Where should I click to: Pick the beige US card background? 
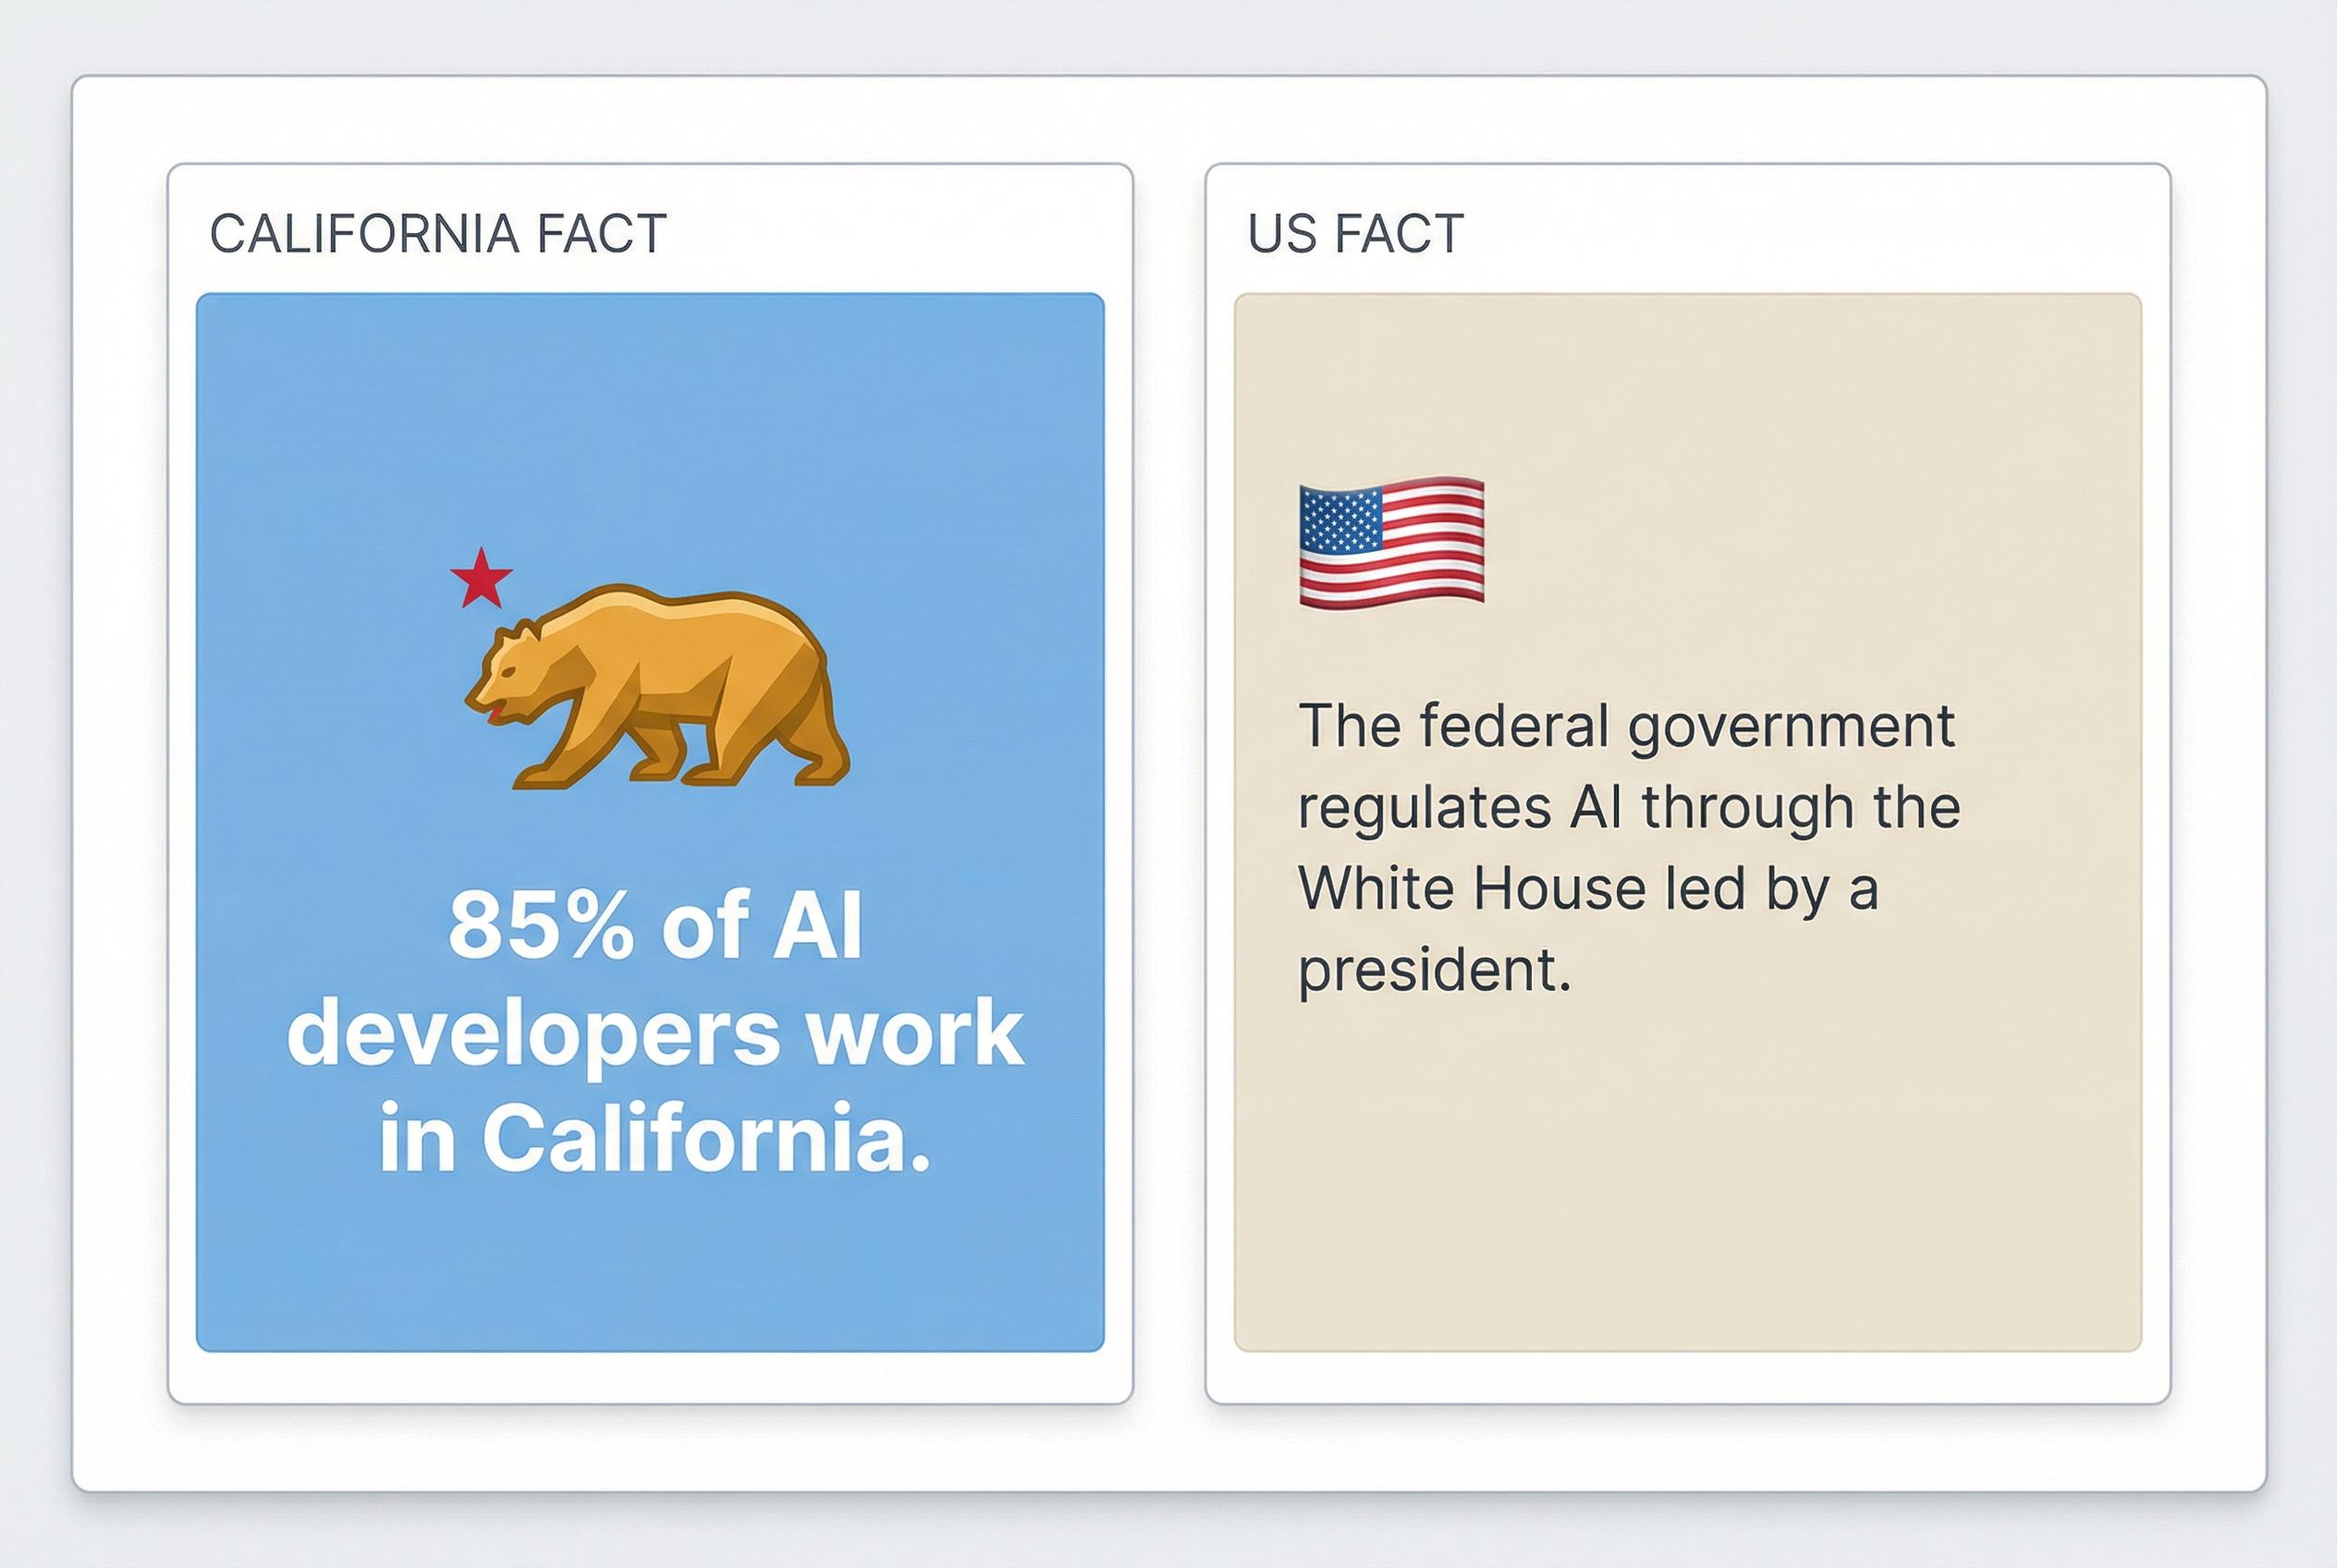click(1688, 1180)
